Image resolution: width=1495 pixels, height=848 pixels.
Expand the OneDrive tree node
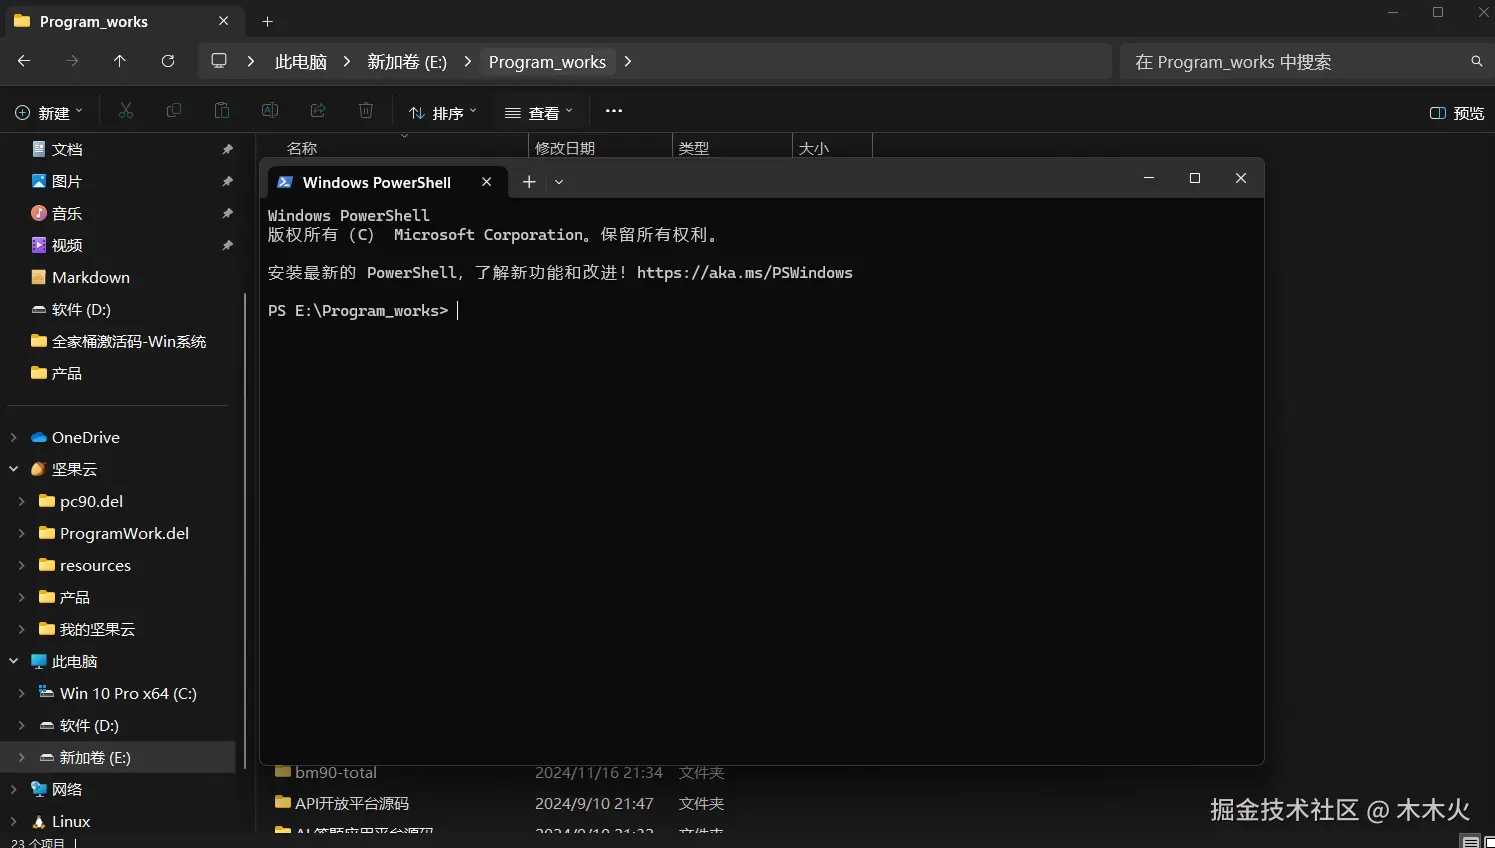pyautogui.click(x=14, y=437)
